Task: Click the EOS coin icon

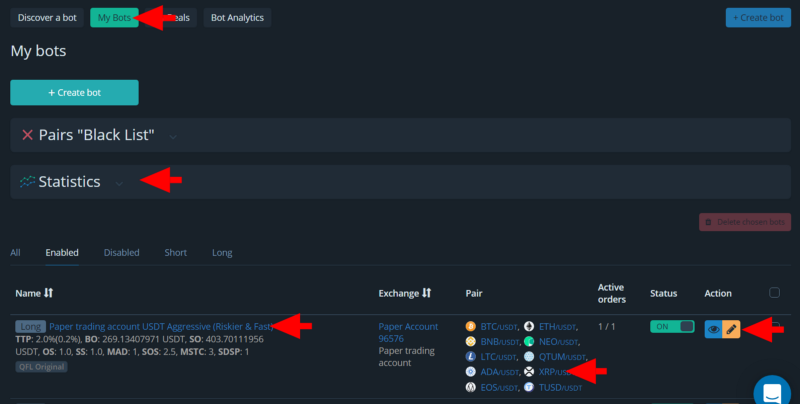Action: coord(470,387)
